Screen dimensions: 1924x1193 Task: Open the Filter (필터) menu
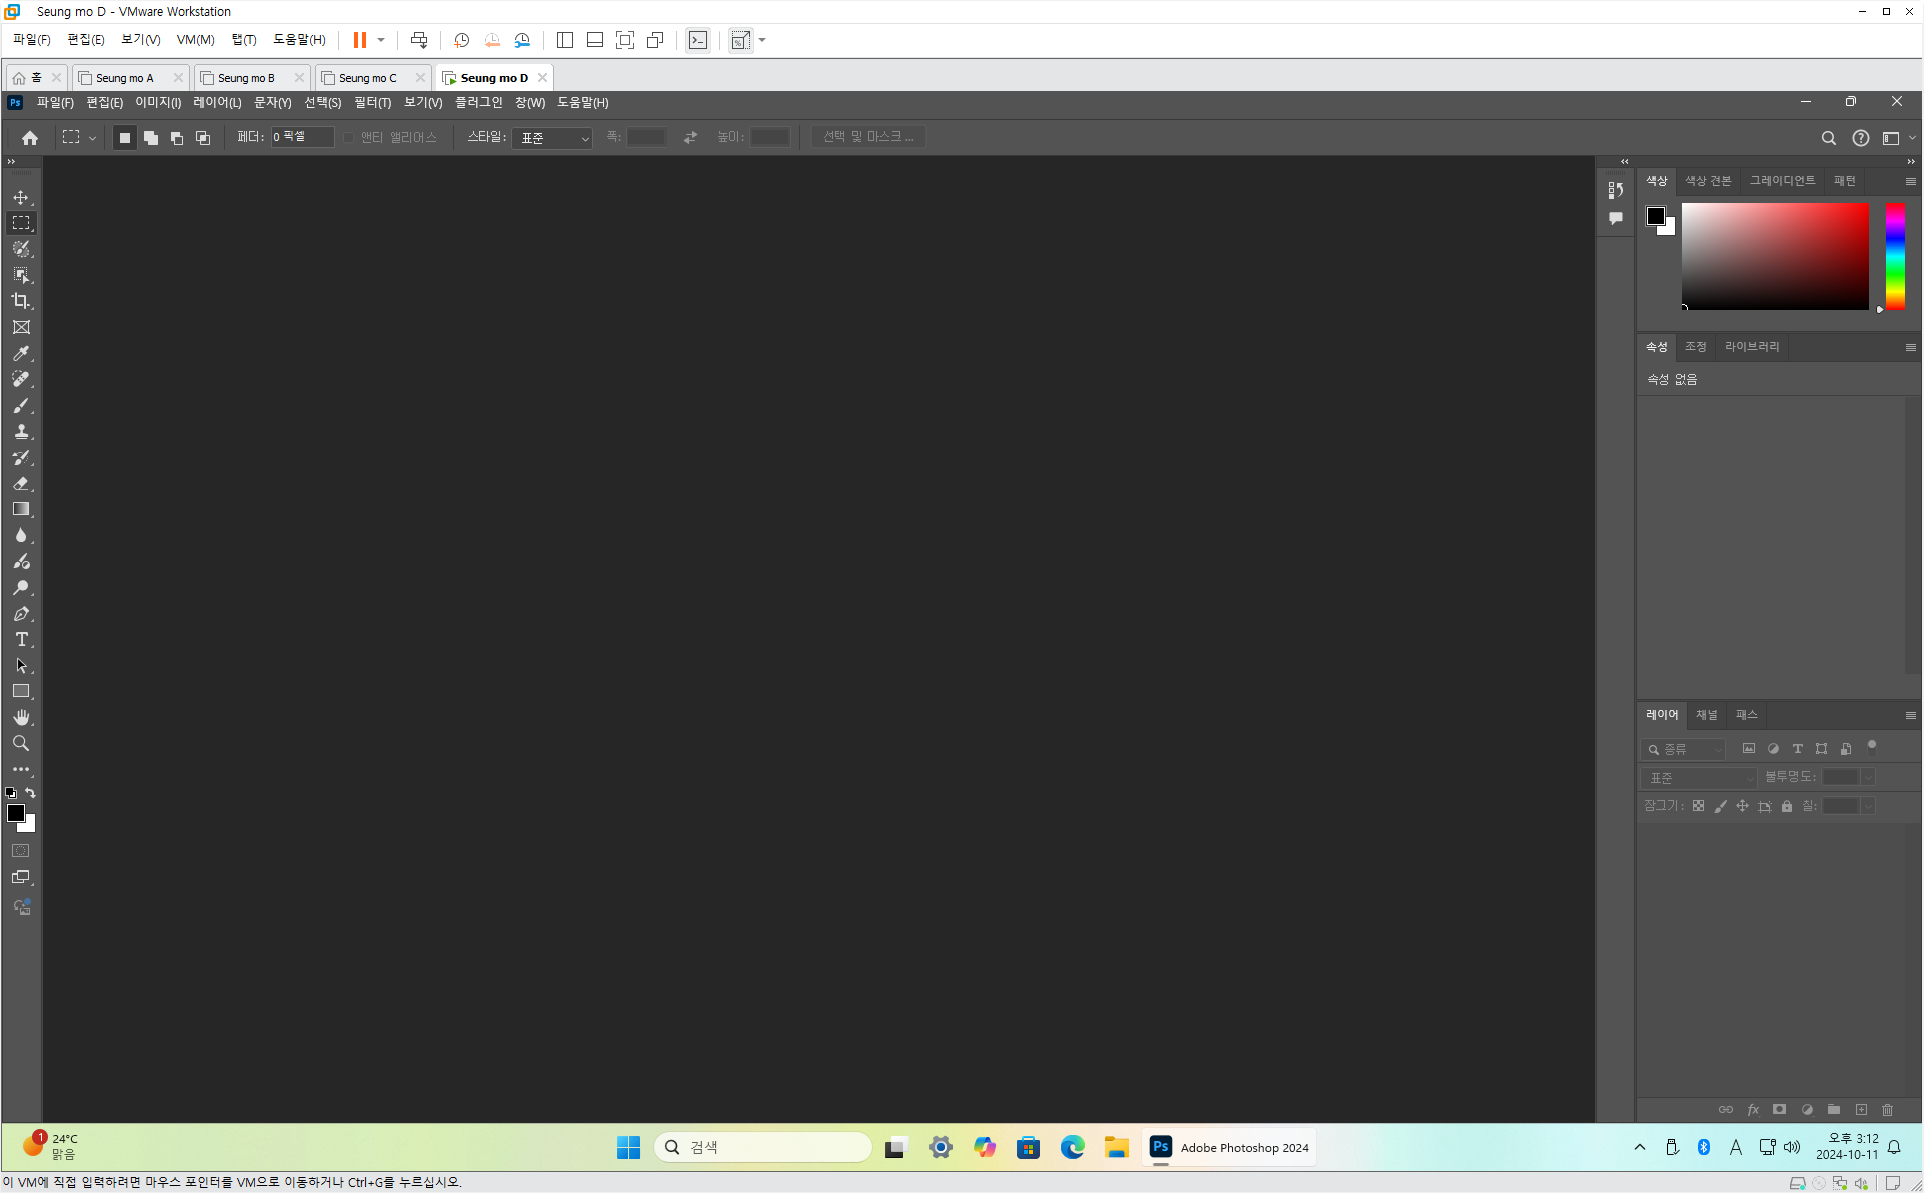(372, 102)
